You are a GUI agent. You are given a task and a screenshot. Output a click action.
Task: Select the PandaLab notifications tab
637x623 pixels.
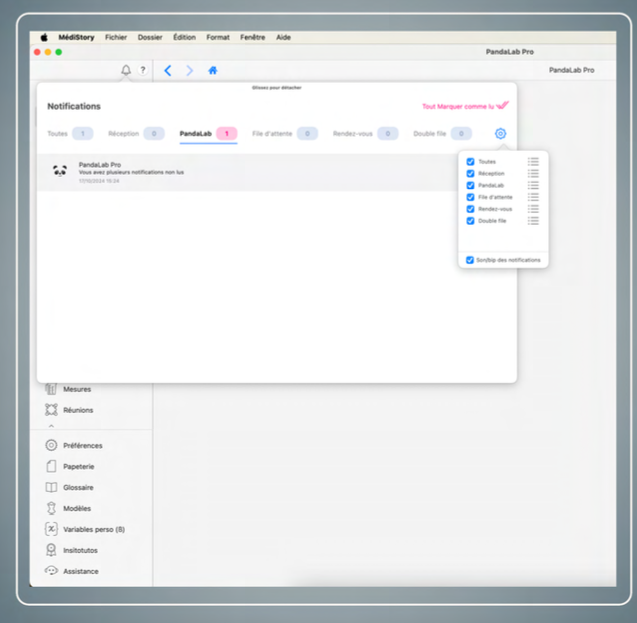pos(208,134)
